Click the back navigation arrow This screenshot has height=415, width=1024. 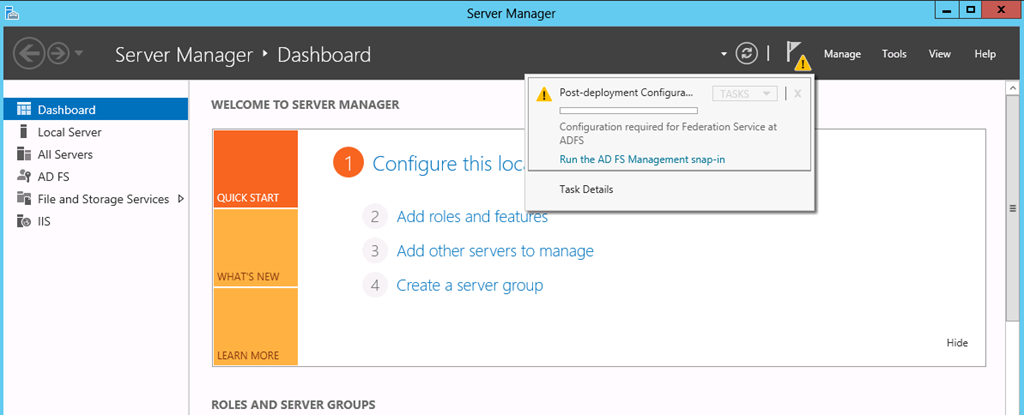(x=29, y=54)
